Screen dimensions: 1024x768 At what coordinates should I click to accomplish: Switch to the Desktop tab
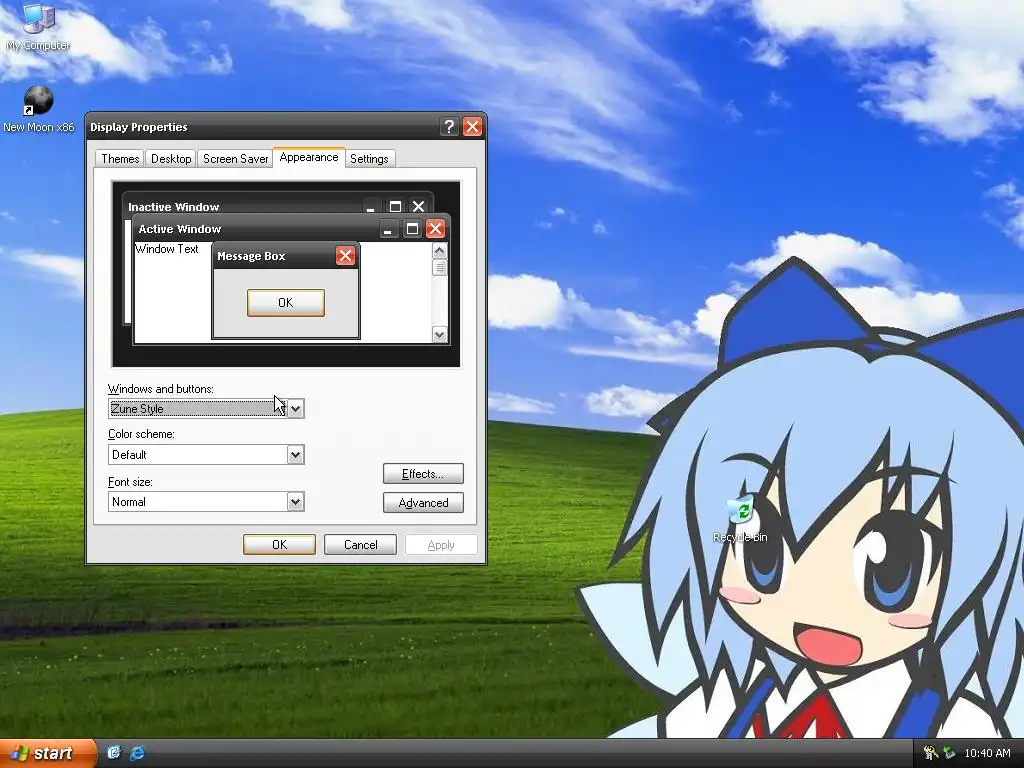[x=171, y=159]
